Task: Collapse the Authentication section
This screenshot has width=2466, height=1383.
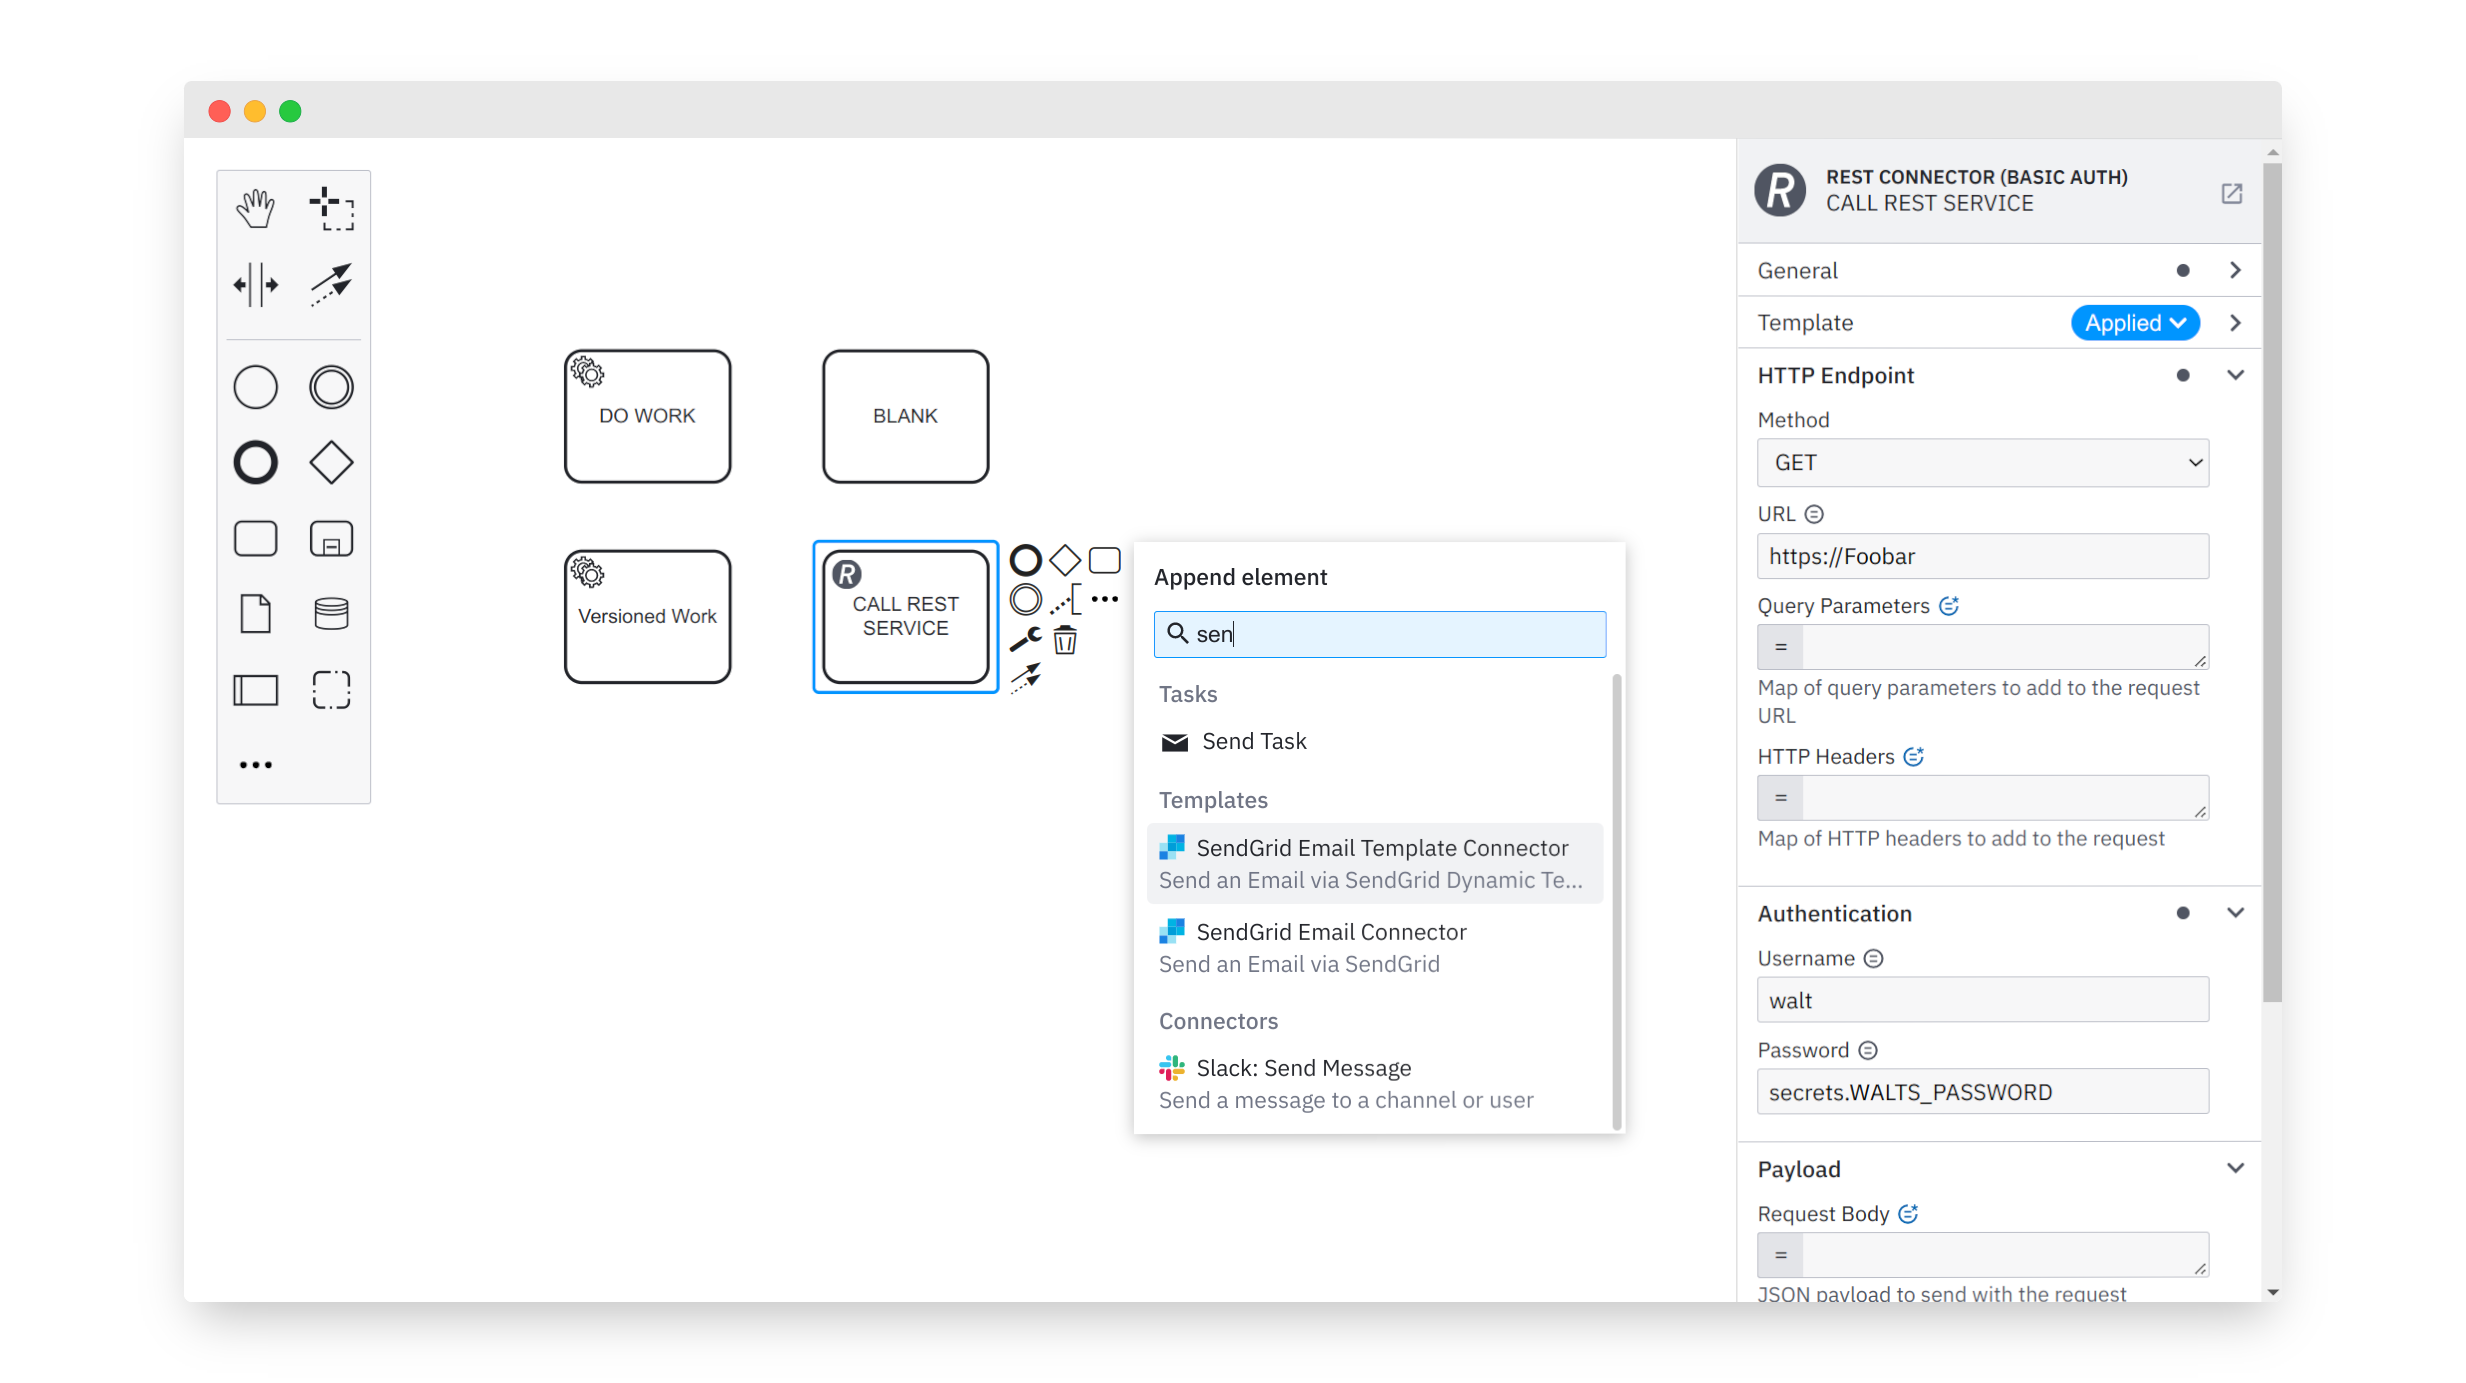Action: tap(2235, 913)
